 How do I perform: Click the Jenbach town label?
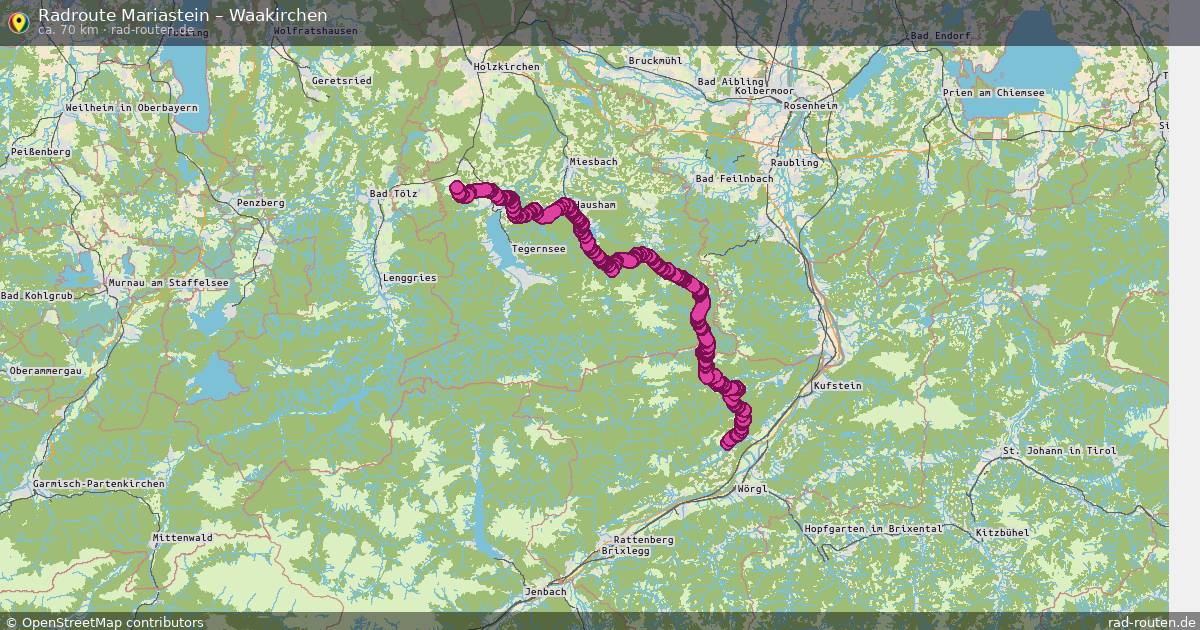(546, 592)
